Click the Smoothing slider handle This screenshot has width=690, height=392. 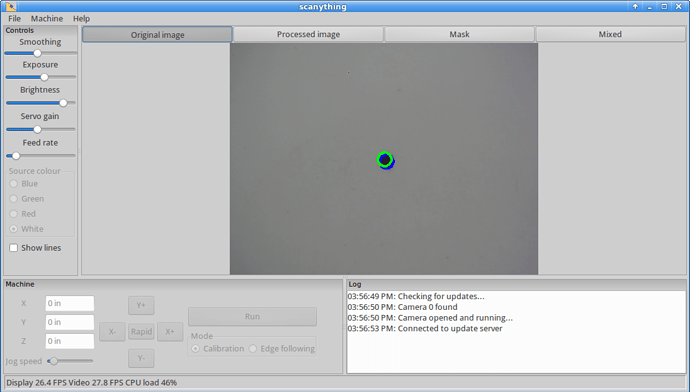pos(37,53)
